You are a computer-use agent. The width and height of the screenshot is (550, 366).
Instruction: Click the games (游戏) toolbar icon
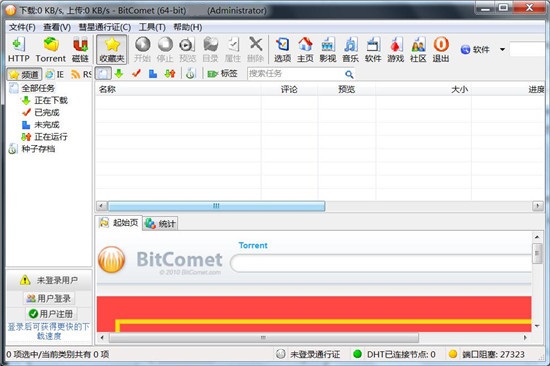click(396, 49)
